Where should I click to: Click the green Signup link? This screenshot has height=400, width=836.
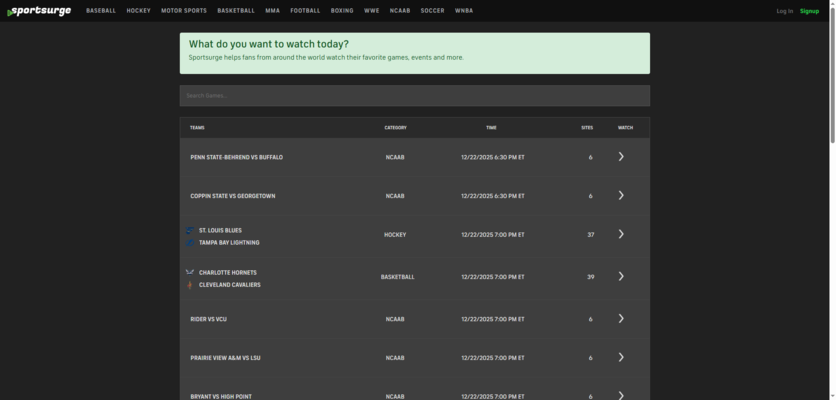809,11
